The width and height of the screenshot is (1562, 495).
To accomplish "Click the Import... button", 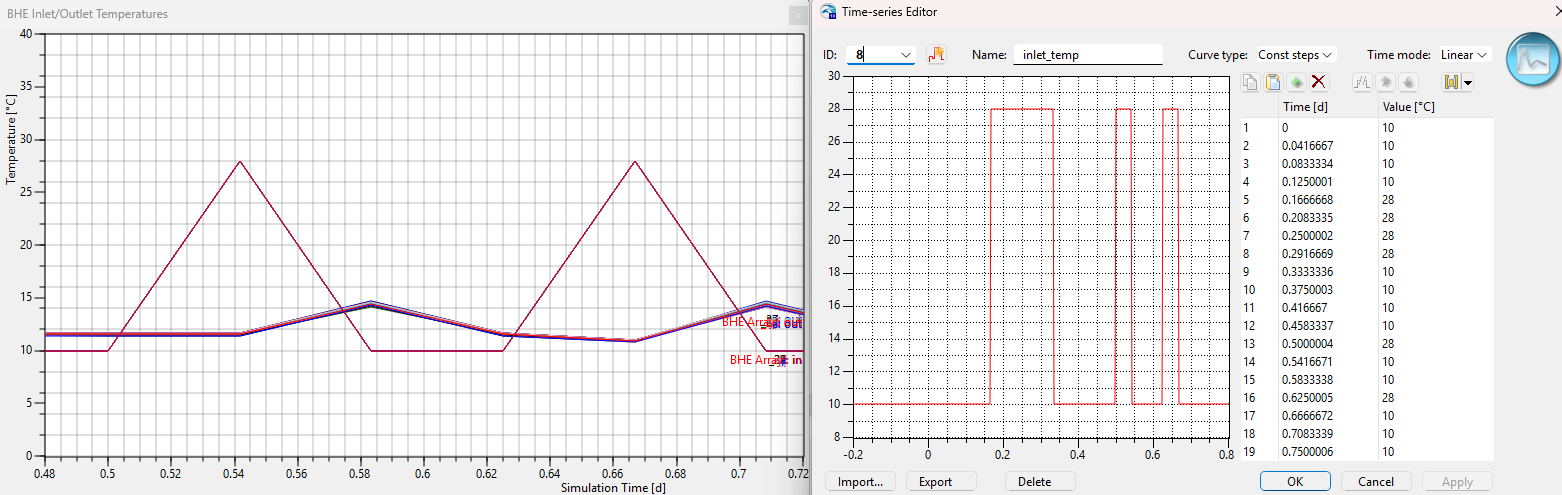I will click(860, 481).
